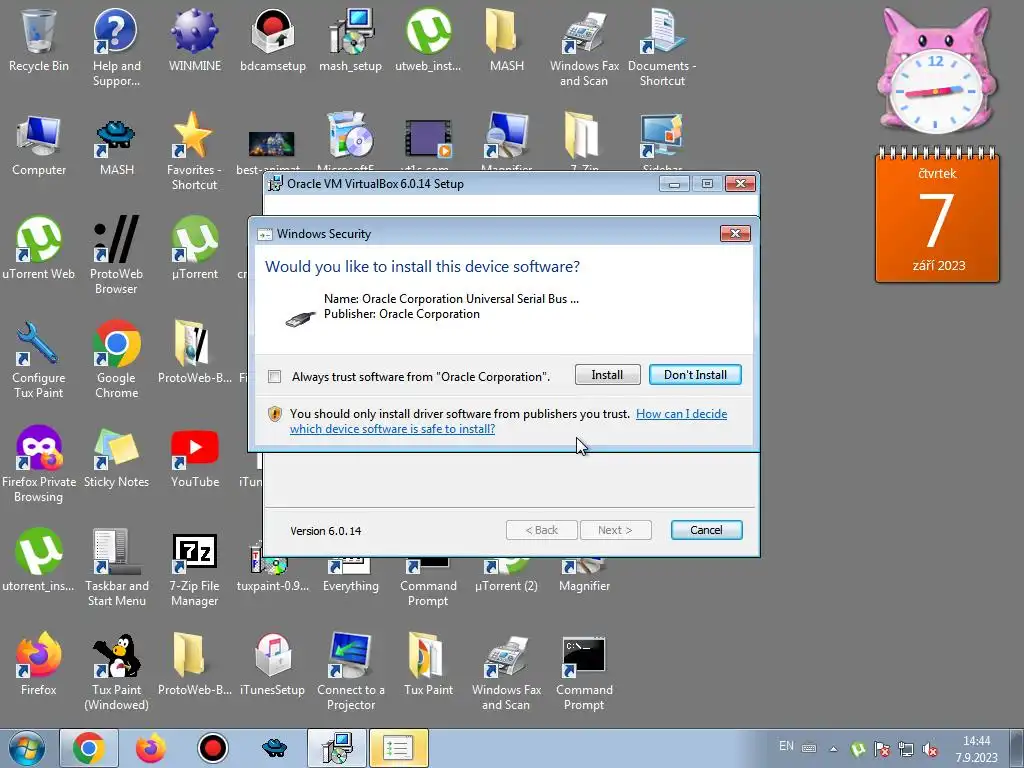Open the EN language indicator in tray
The height and width of the screenshot is (768, 1024).
[x=786, y=746]
